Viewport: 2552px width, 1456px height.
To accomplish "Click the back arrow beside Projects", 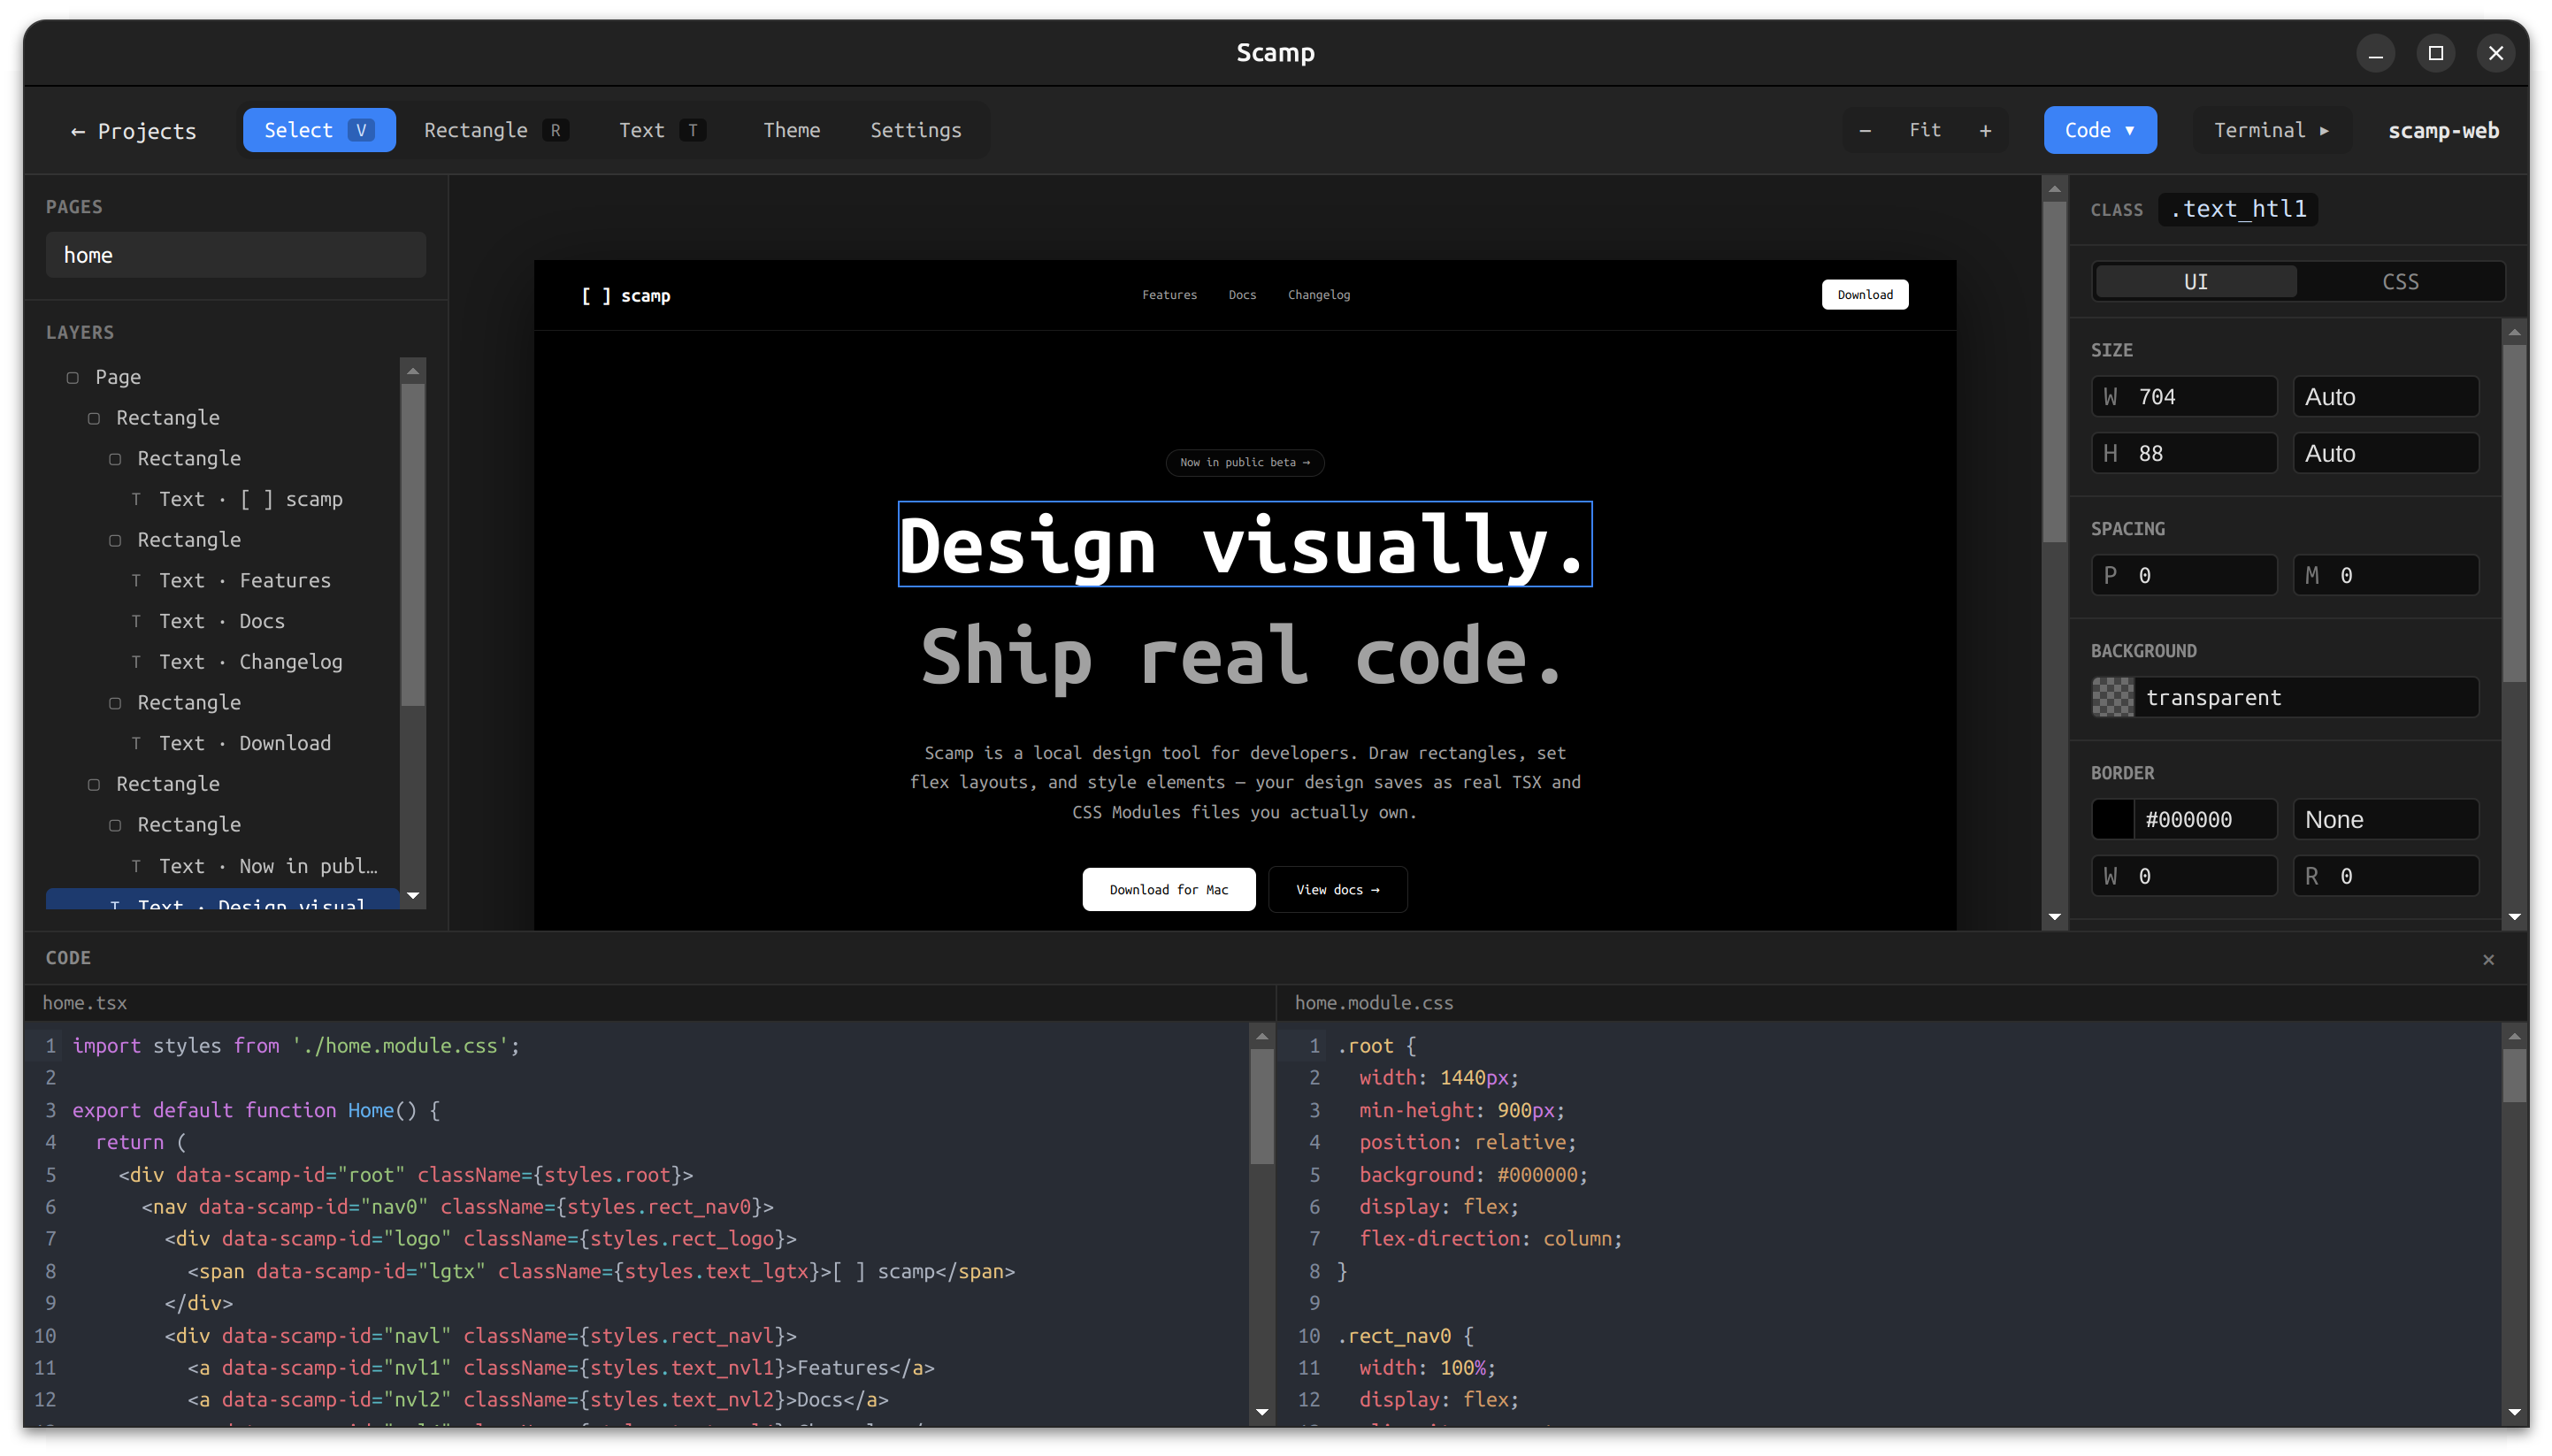I will (x=79, y=131).
